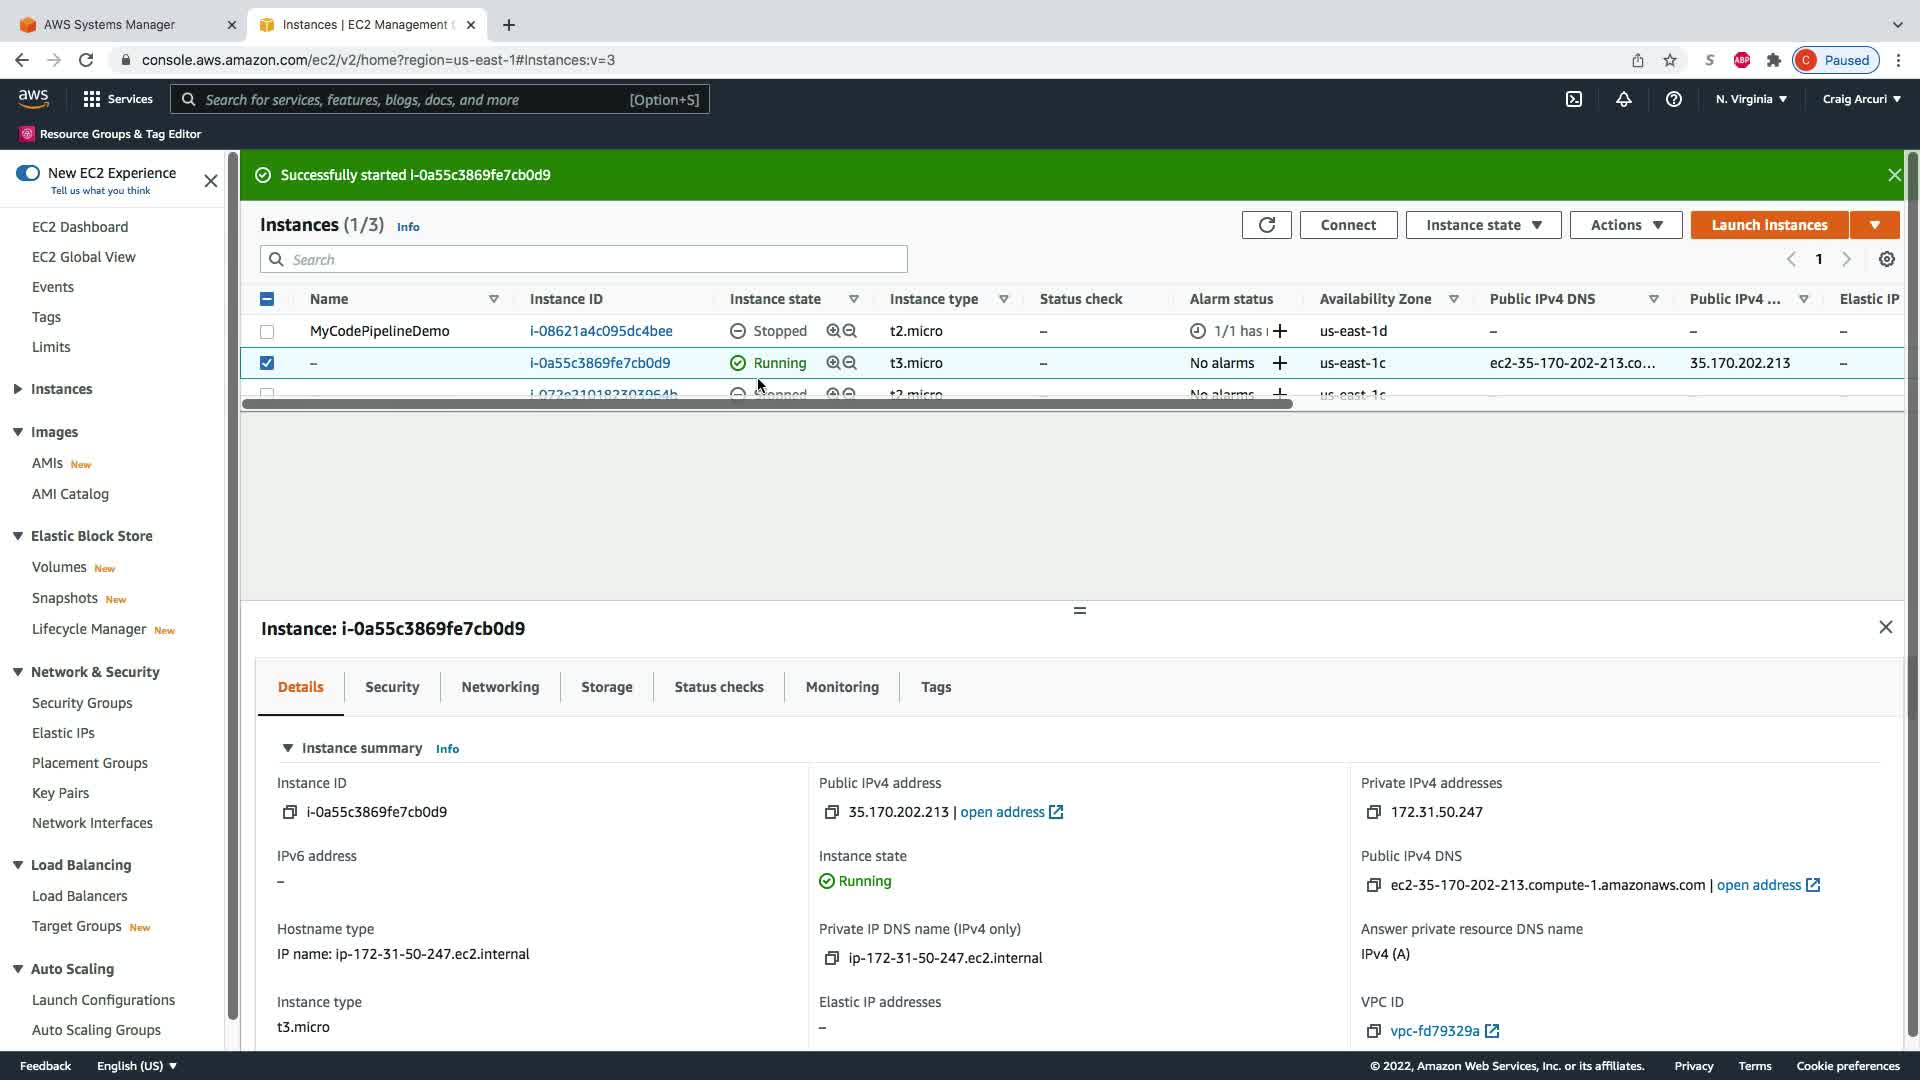The width and height of the screenshot is (1920, 1080).
Task: Uncheck the running t3.micro instance row
Action: (x=267, y=363)
